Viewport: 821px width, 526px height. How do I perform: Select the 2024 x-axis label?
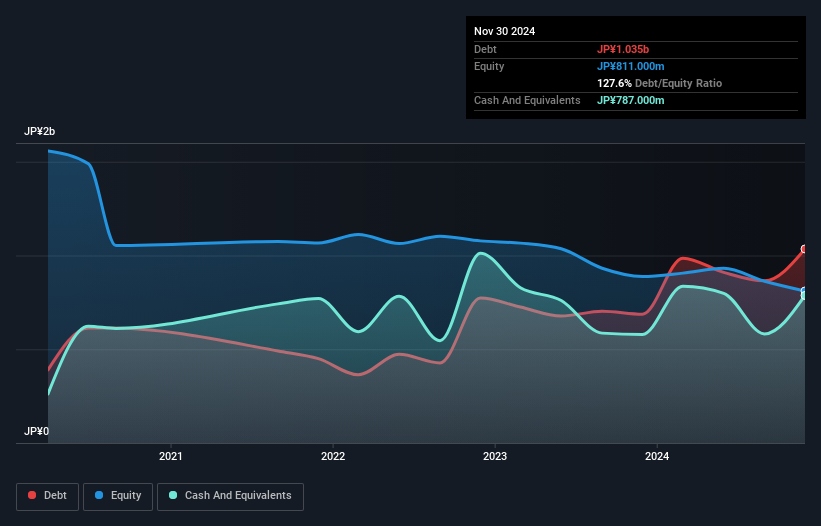coord(657,456)
